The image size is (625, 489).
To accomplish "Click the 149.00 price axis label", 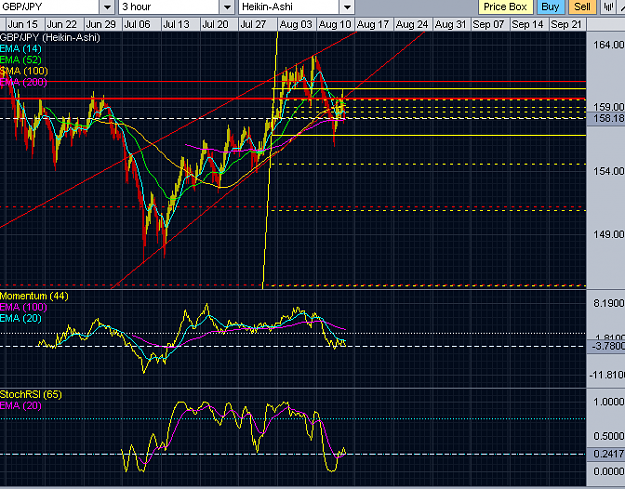I will point(609,234).
